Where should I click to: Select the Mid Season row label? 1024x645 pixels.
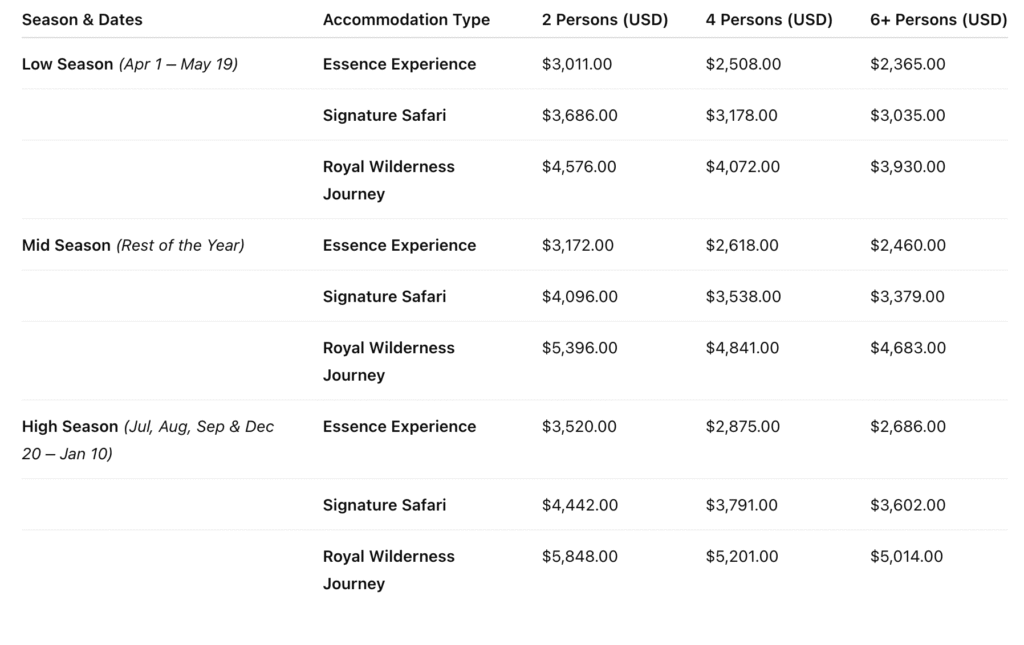pos(133,245)
